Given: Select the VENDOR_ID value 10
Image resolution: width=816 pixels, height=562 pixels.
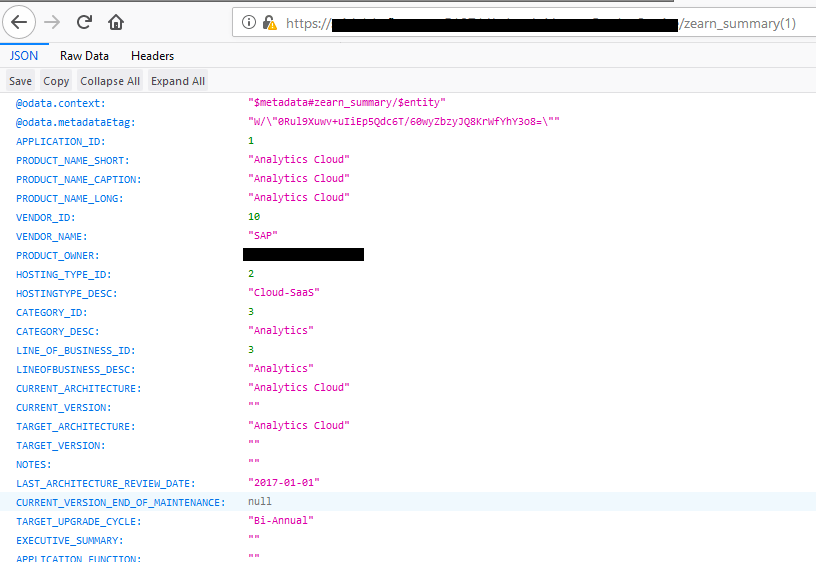Looking at the screenshot, I should click(x=254, y=216).
